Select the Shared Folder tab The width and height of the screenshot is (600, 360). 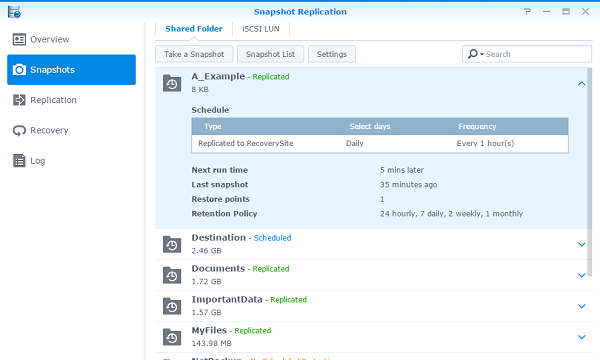tap(194, 29)
